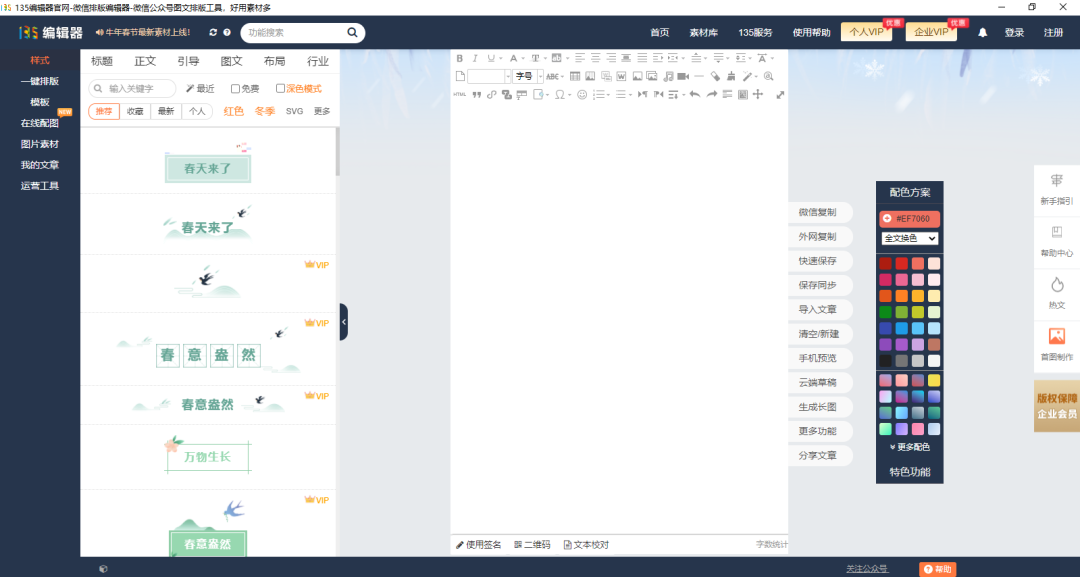Justify the text alignment
The image size is (1080, 577).
coord(642,58)
